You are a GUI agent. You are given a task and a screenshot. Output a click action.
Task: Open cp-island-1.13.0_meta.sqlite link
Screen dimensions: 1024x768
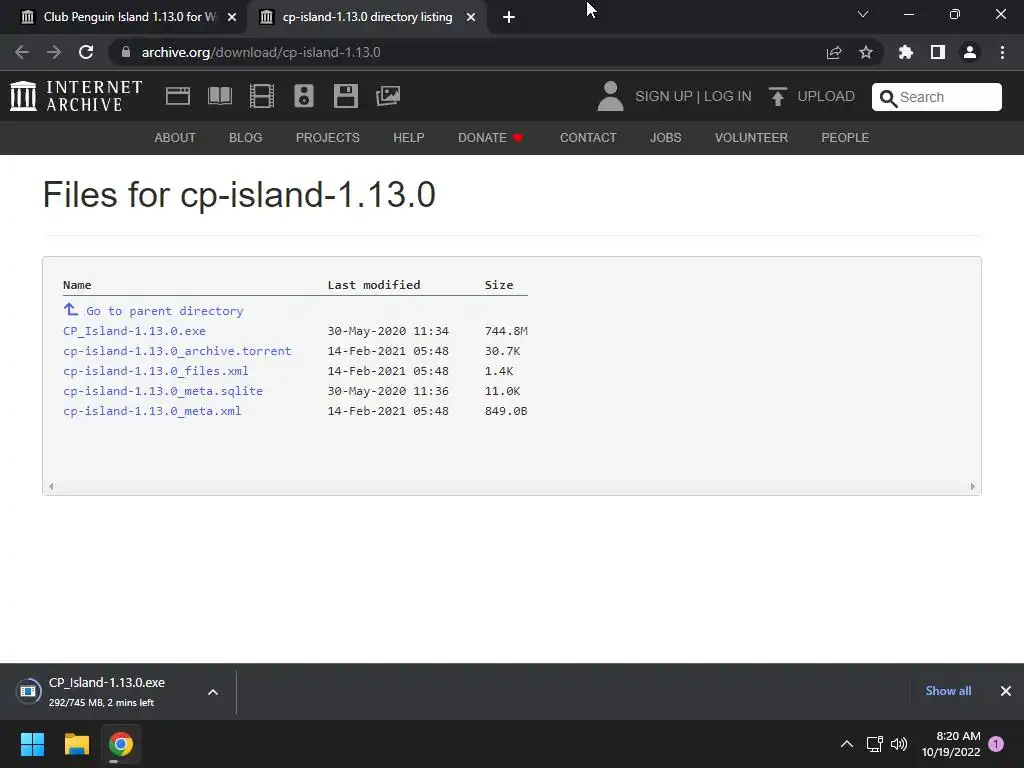[163, 391]
